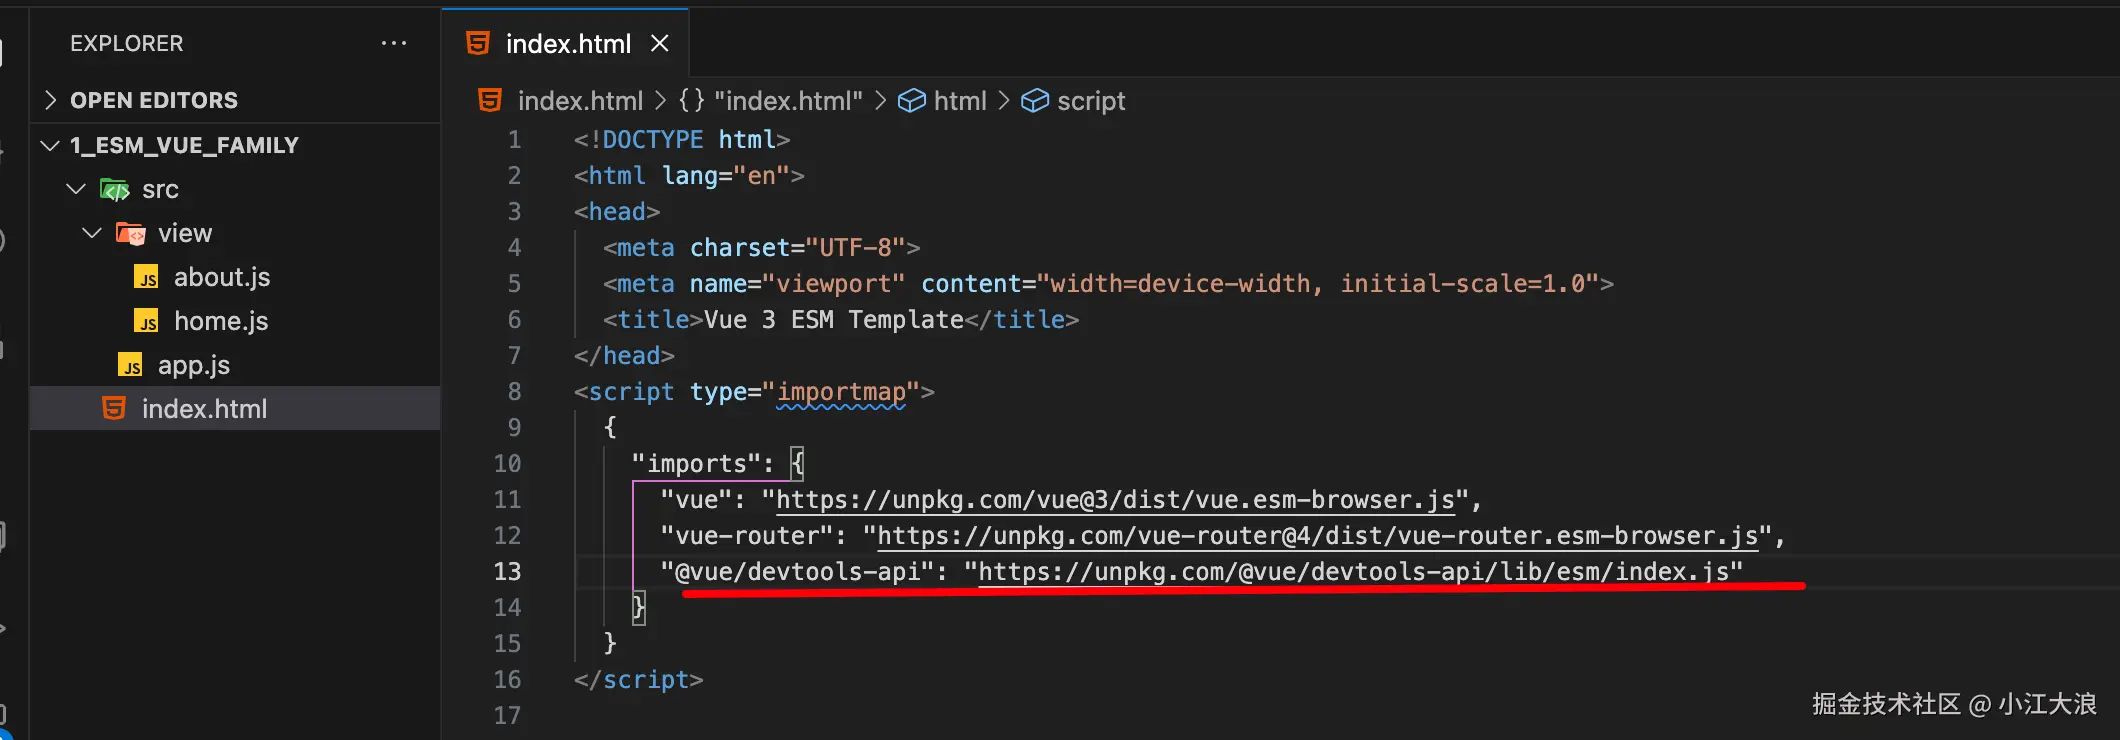
Task: Click the JS icon beside app.js
Action: pos(130,365)
